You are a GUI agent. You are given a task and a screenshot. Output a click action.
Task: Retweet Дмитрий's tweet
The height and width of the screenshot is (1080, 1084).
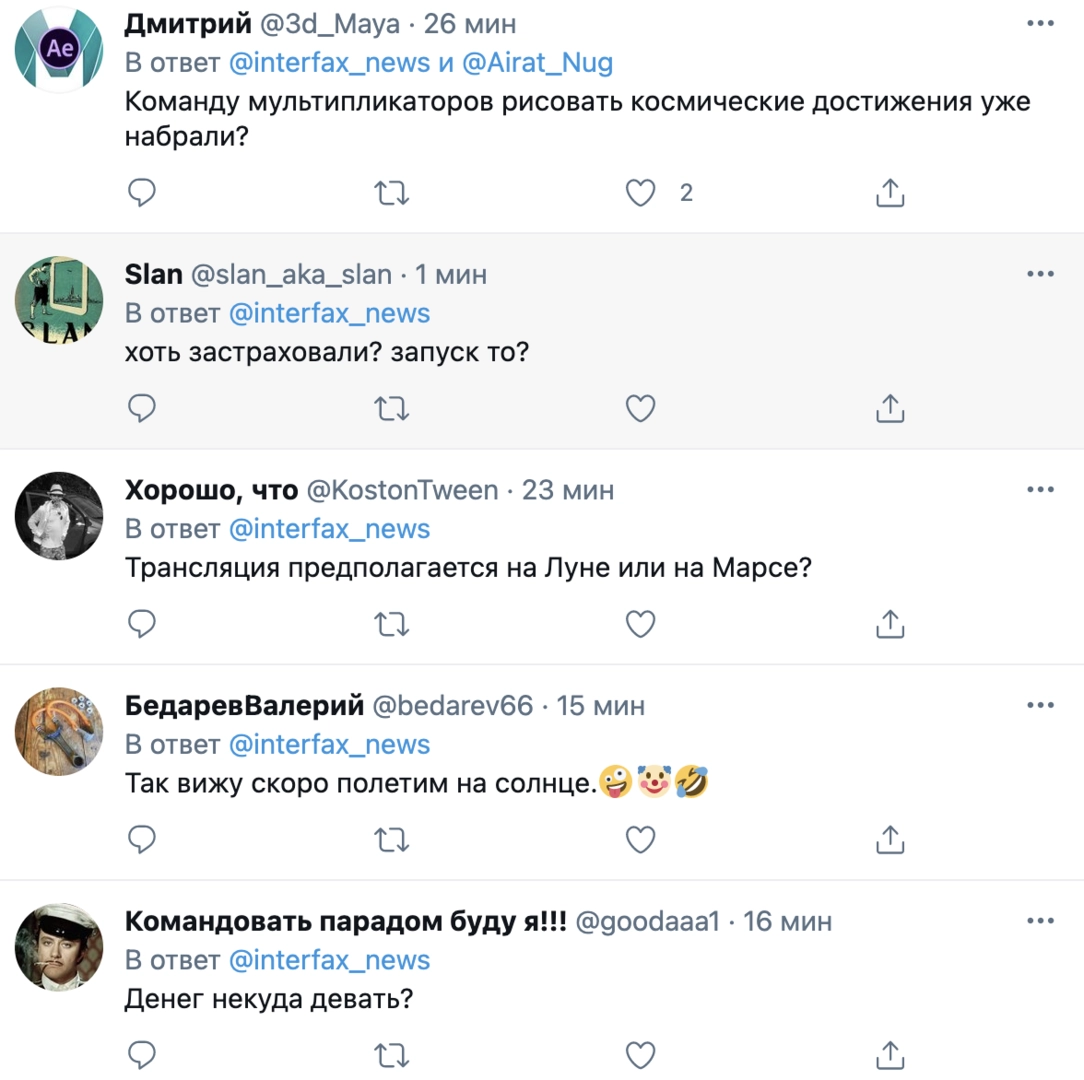391,193
